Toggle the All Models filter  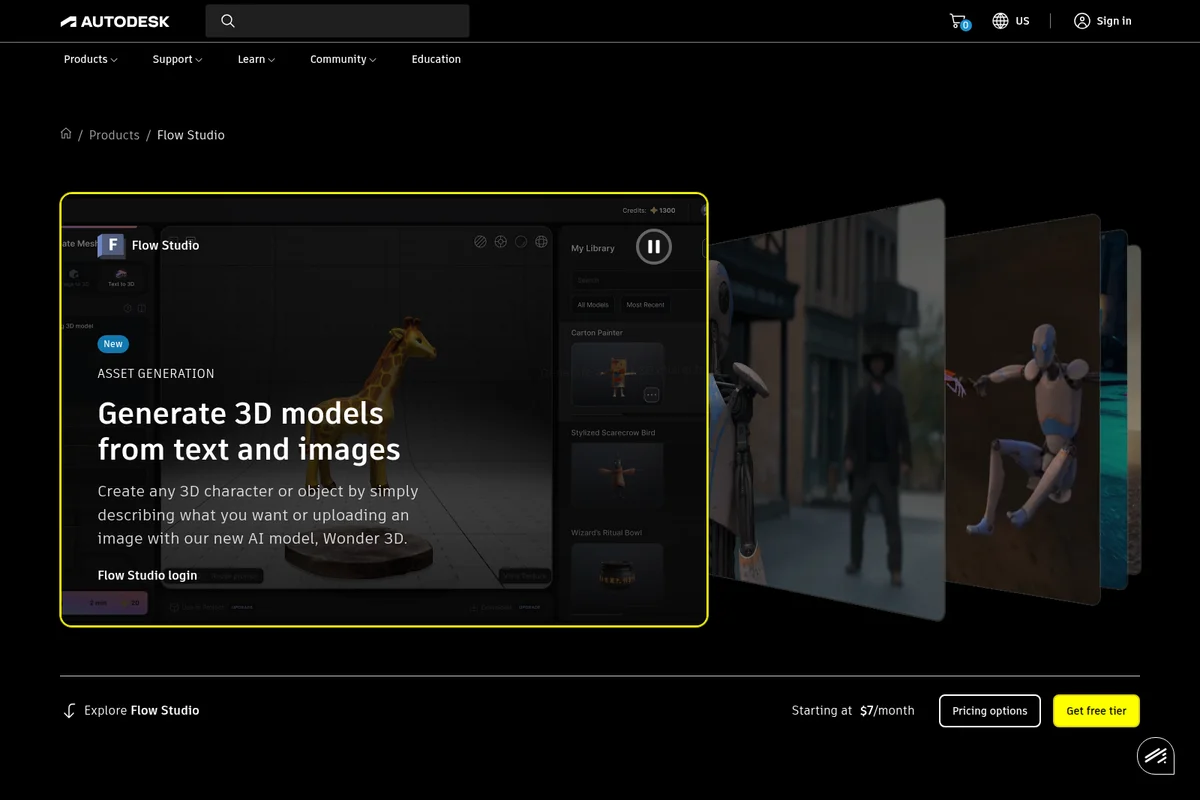[592, 304]
